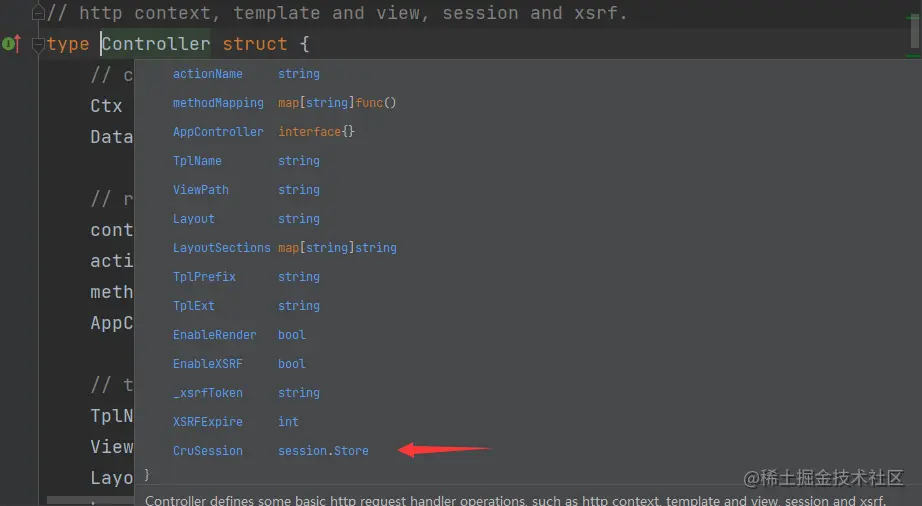922x506 pixels.
Task: Select AppController entry in struct popup
Action: coord(218,132)
